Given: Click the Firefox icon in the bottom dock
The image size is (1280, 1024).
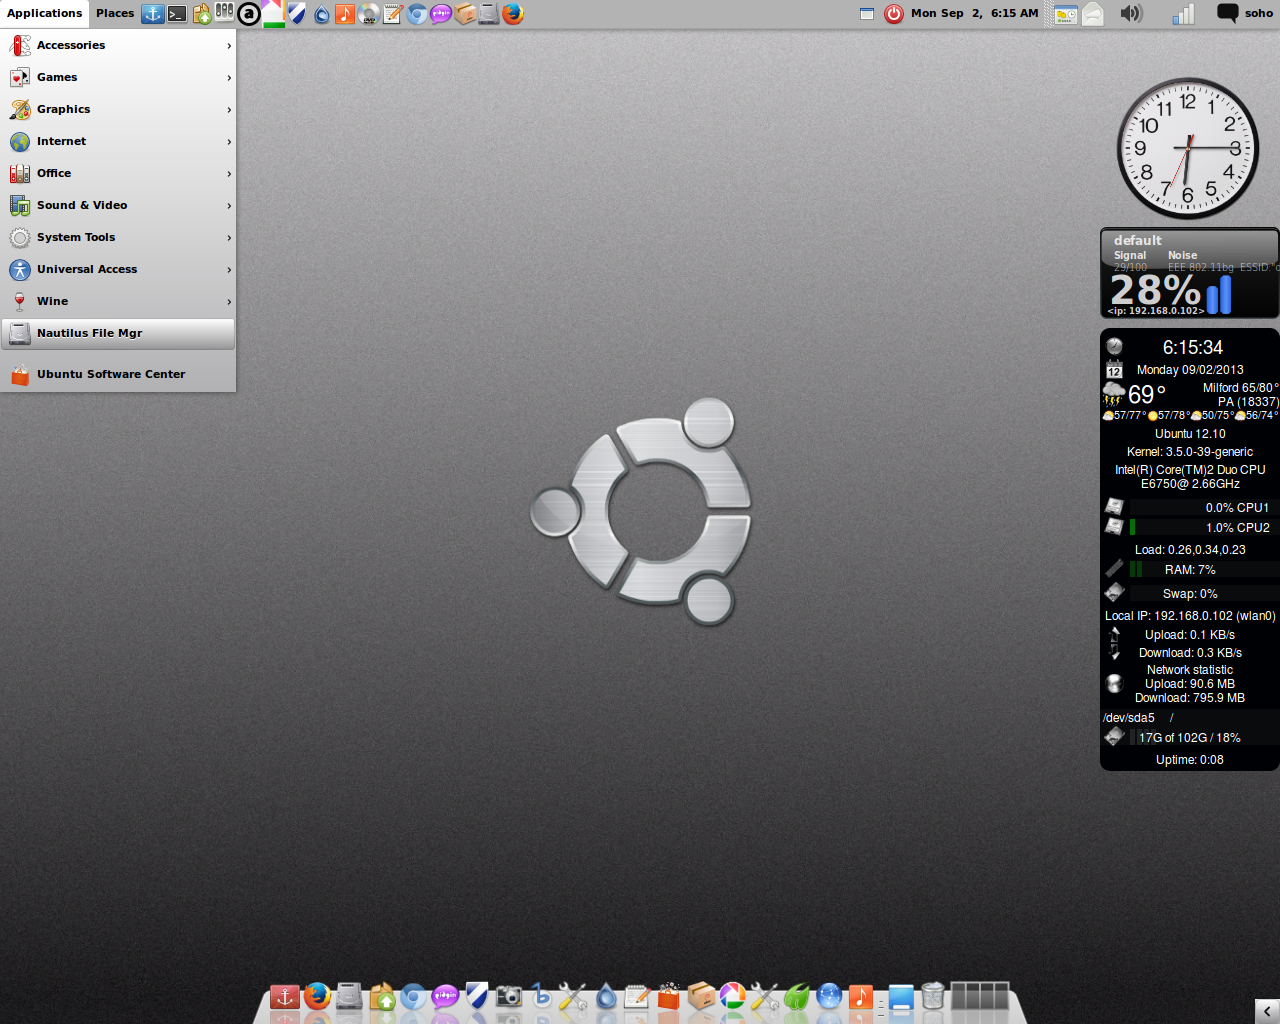Looking at the screenshot, I should [x=317, y=996].
